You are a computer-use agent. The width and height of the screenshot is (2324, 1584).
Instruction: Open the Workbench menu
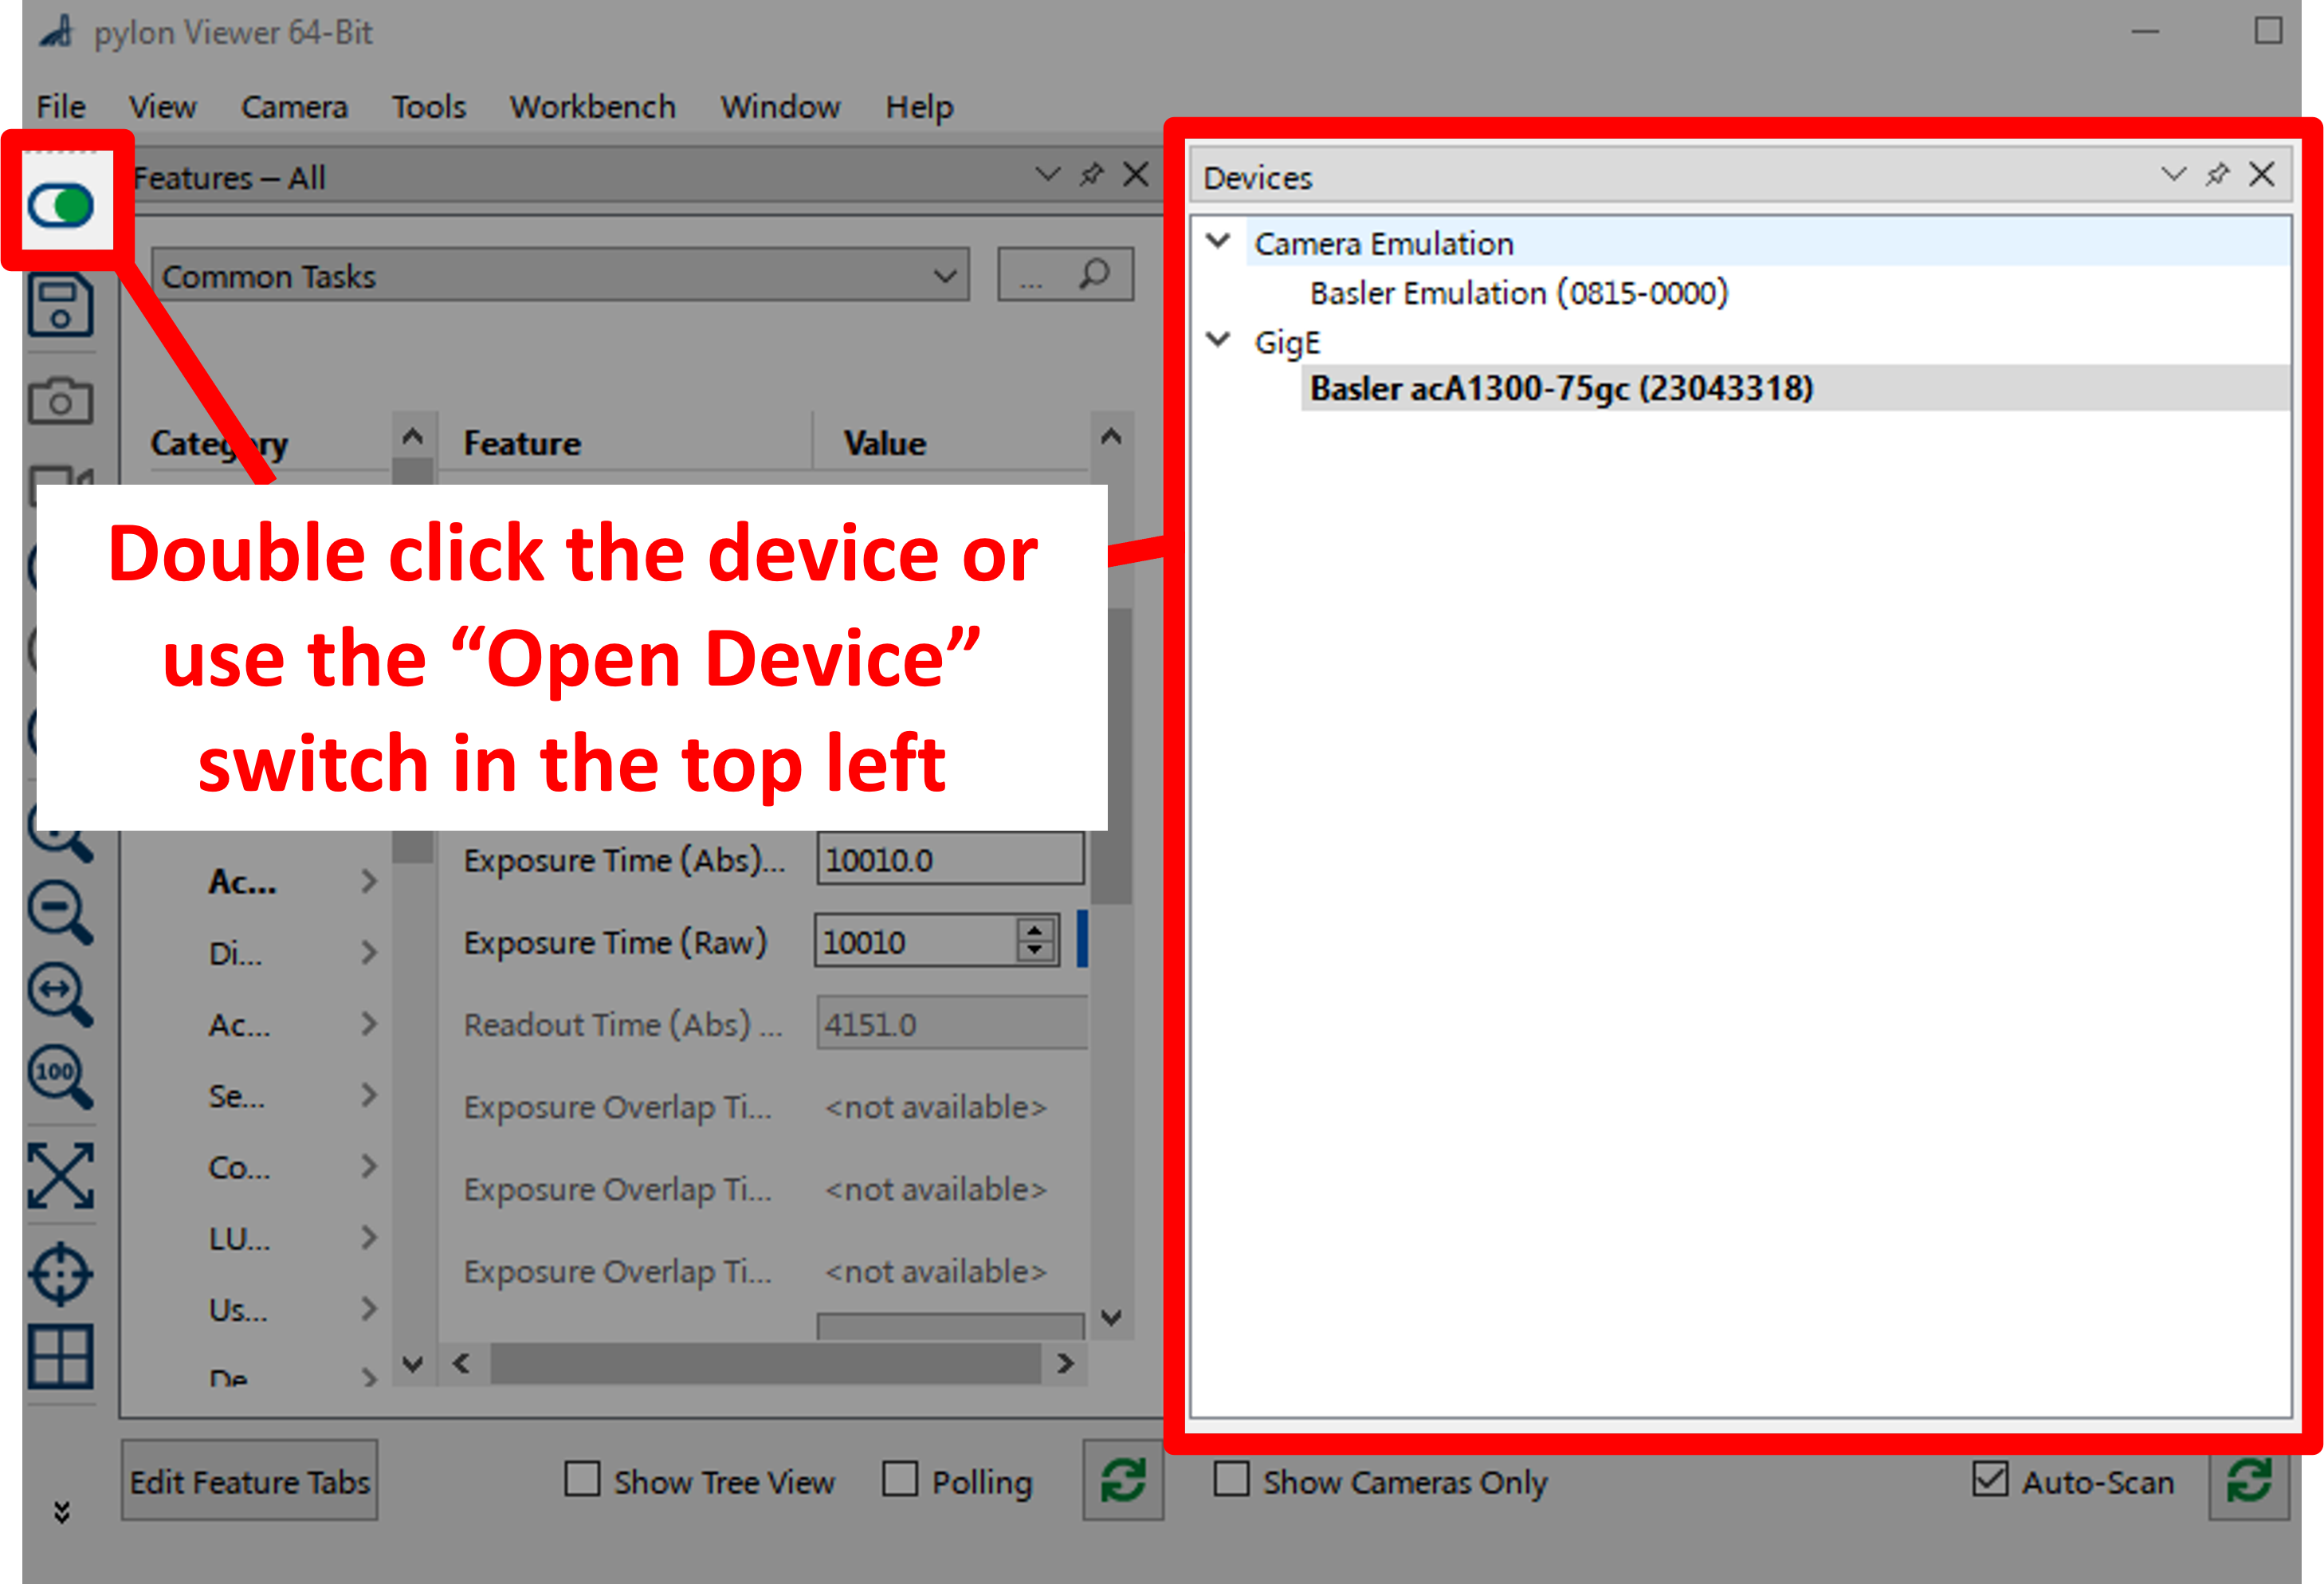[x=593, y=106]
